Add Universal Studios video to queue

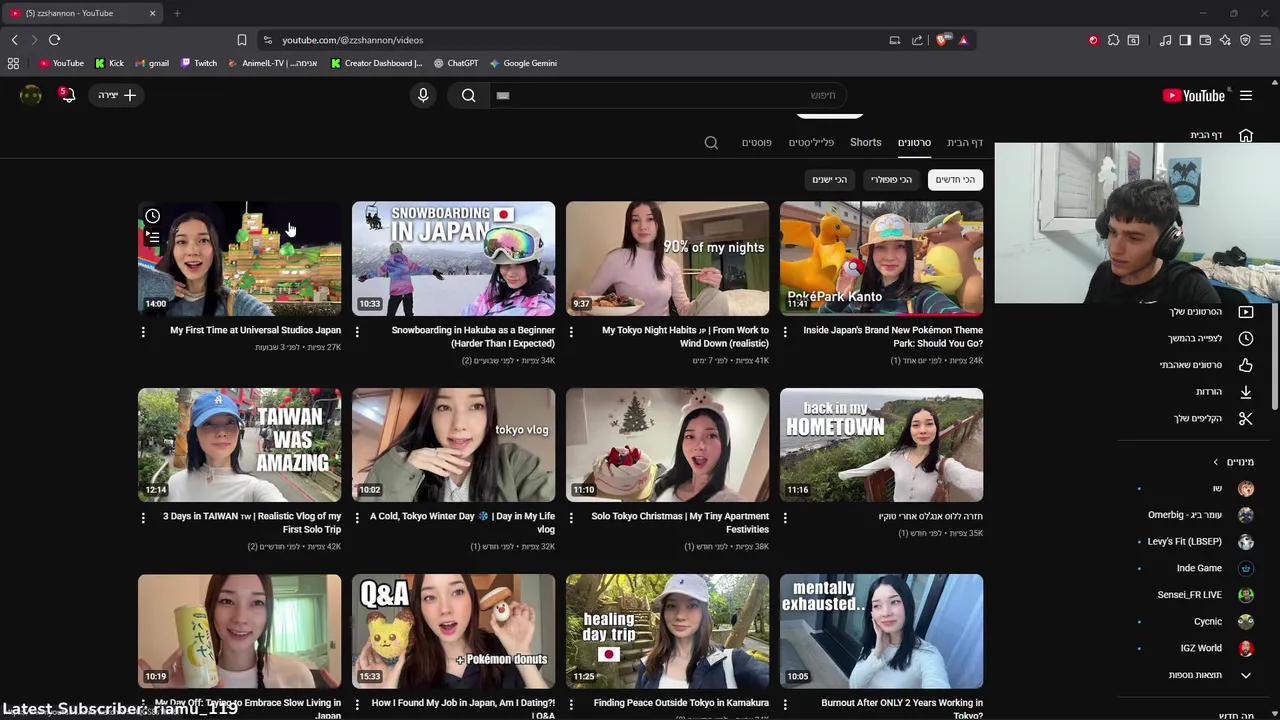point(152,237)
